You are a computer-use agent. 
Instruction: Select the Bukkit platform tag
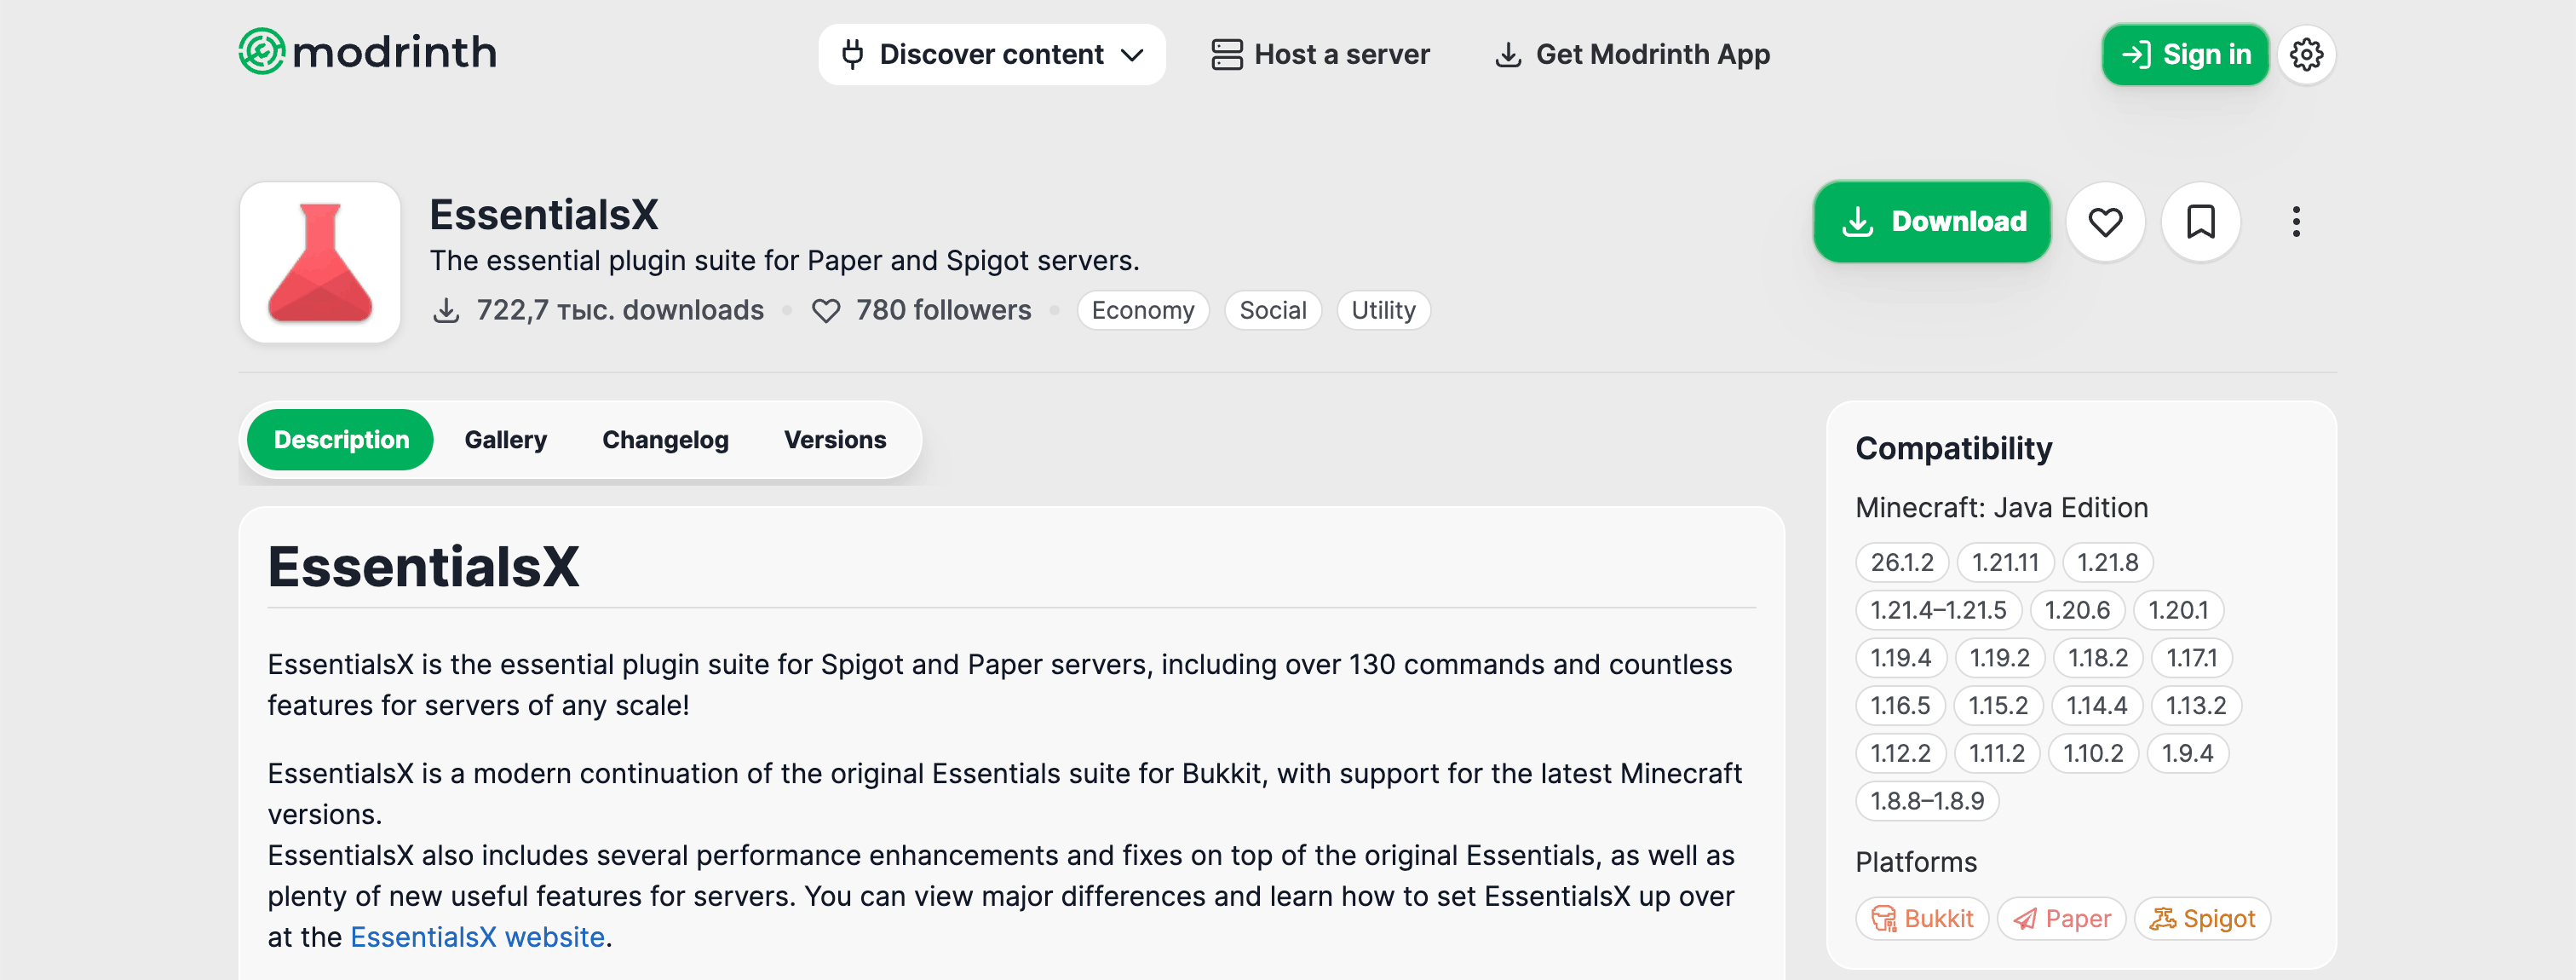click(1922, 918)
